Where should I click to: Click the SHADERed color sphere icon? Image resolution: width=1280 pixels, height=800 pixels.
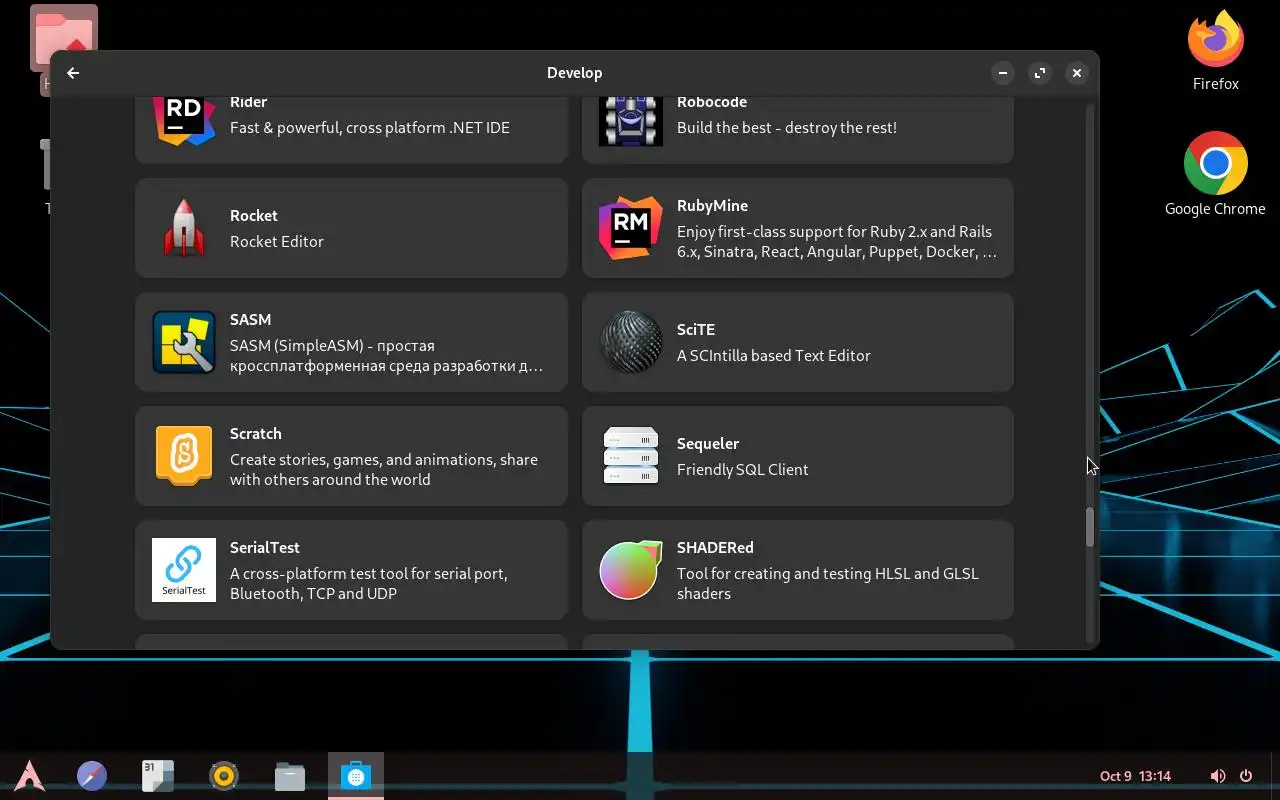click(x=631, y=570)
